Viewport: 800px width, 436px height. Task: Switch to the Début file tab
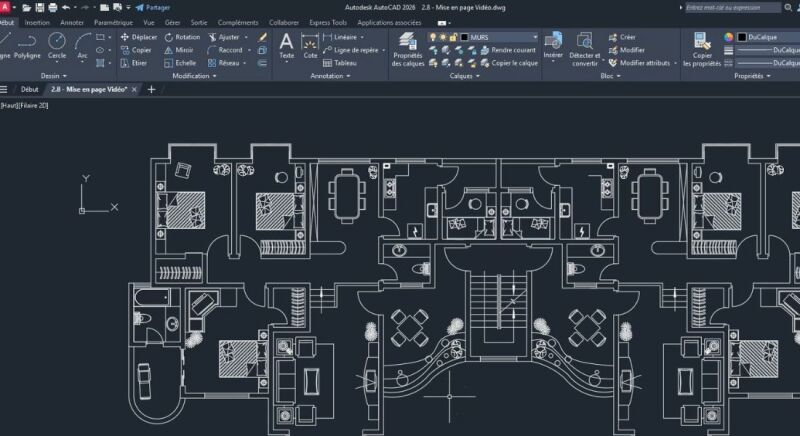pos(30,89)
